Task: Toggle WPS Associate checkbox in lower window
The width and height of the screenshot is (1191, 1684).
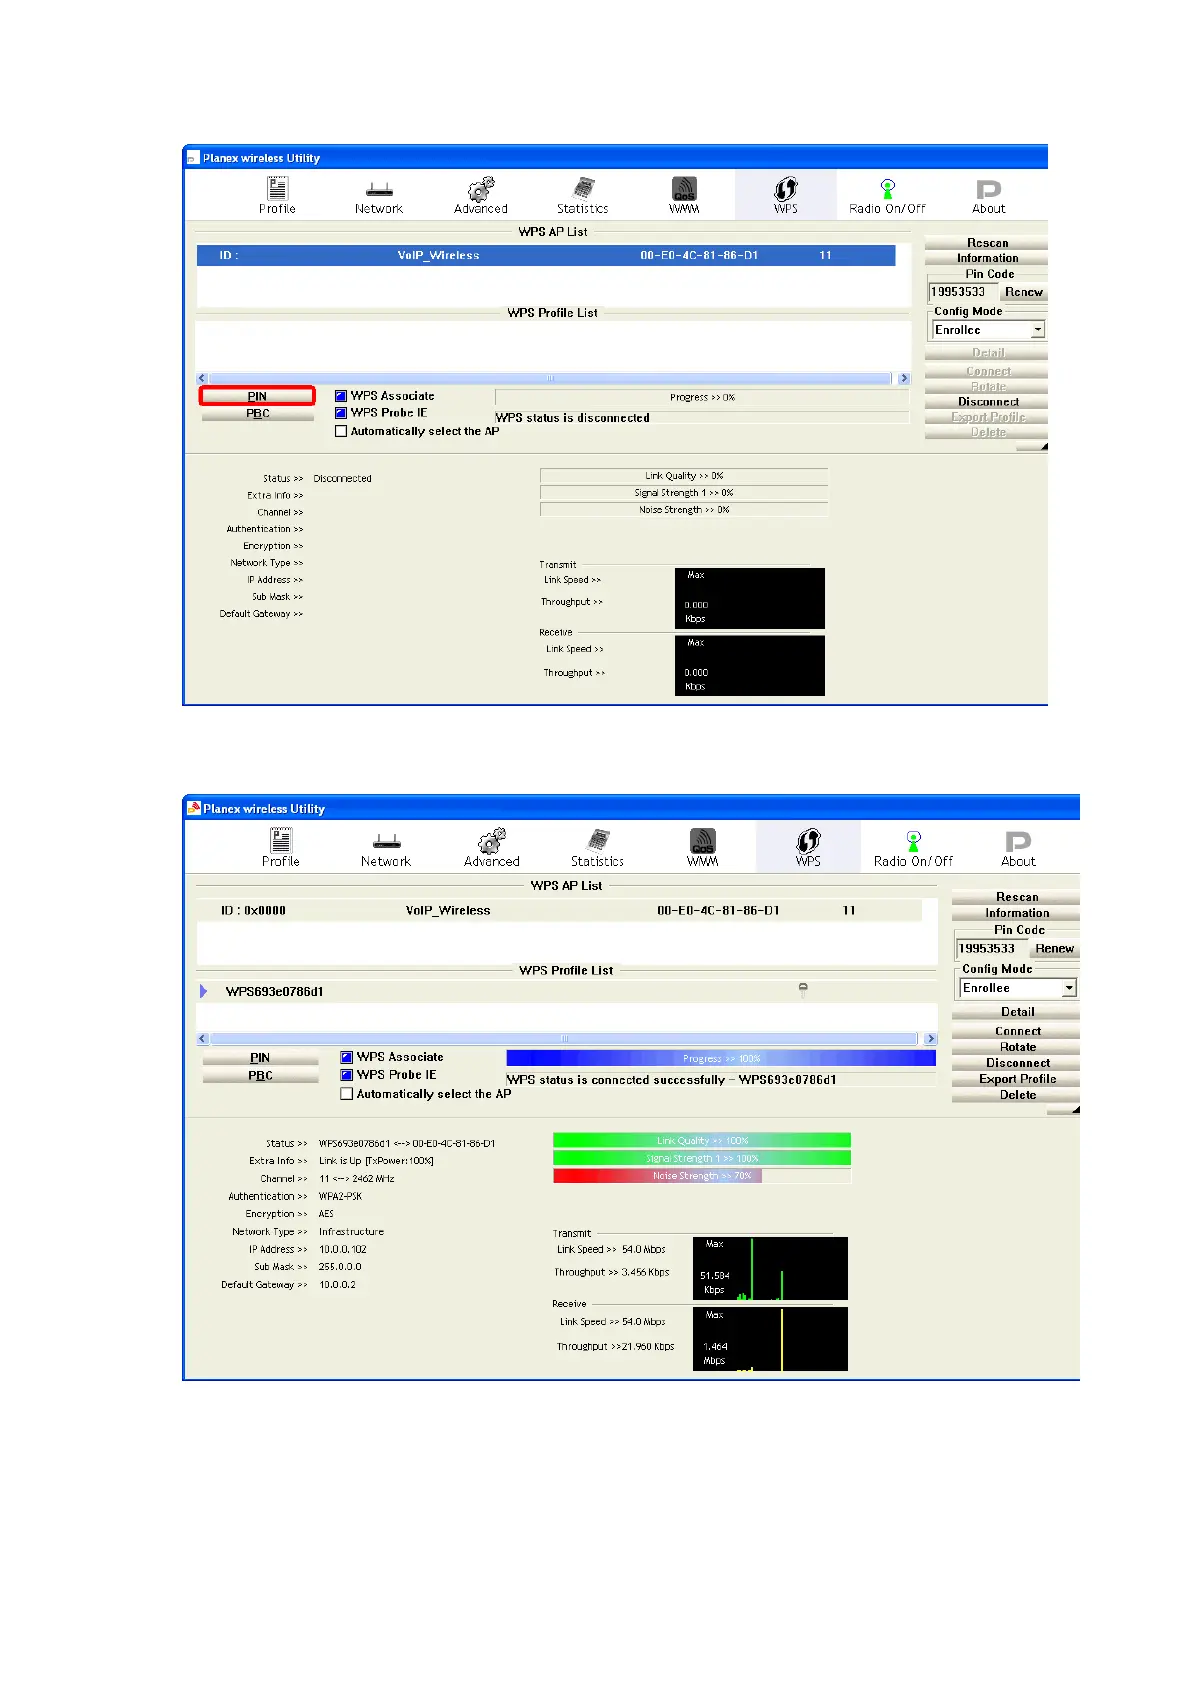Action: click(347, 1057)
